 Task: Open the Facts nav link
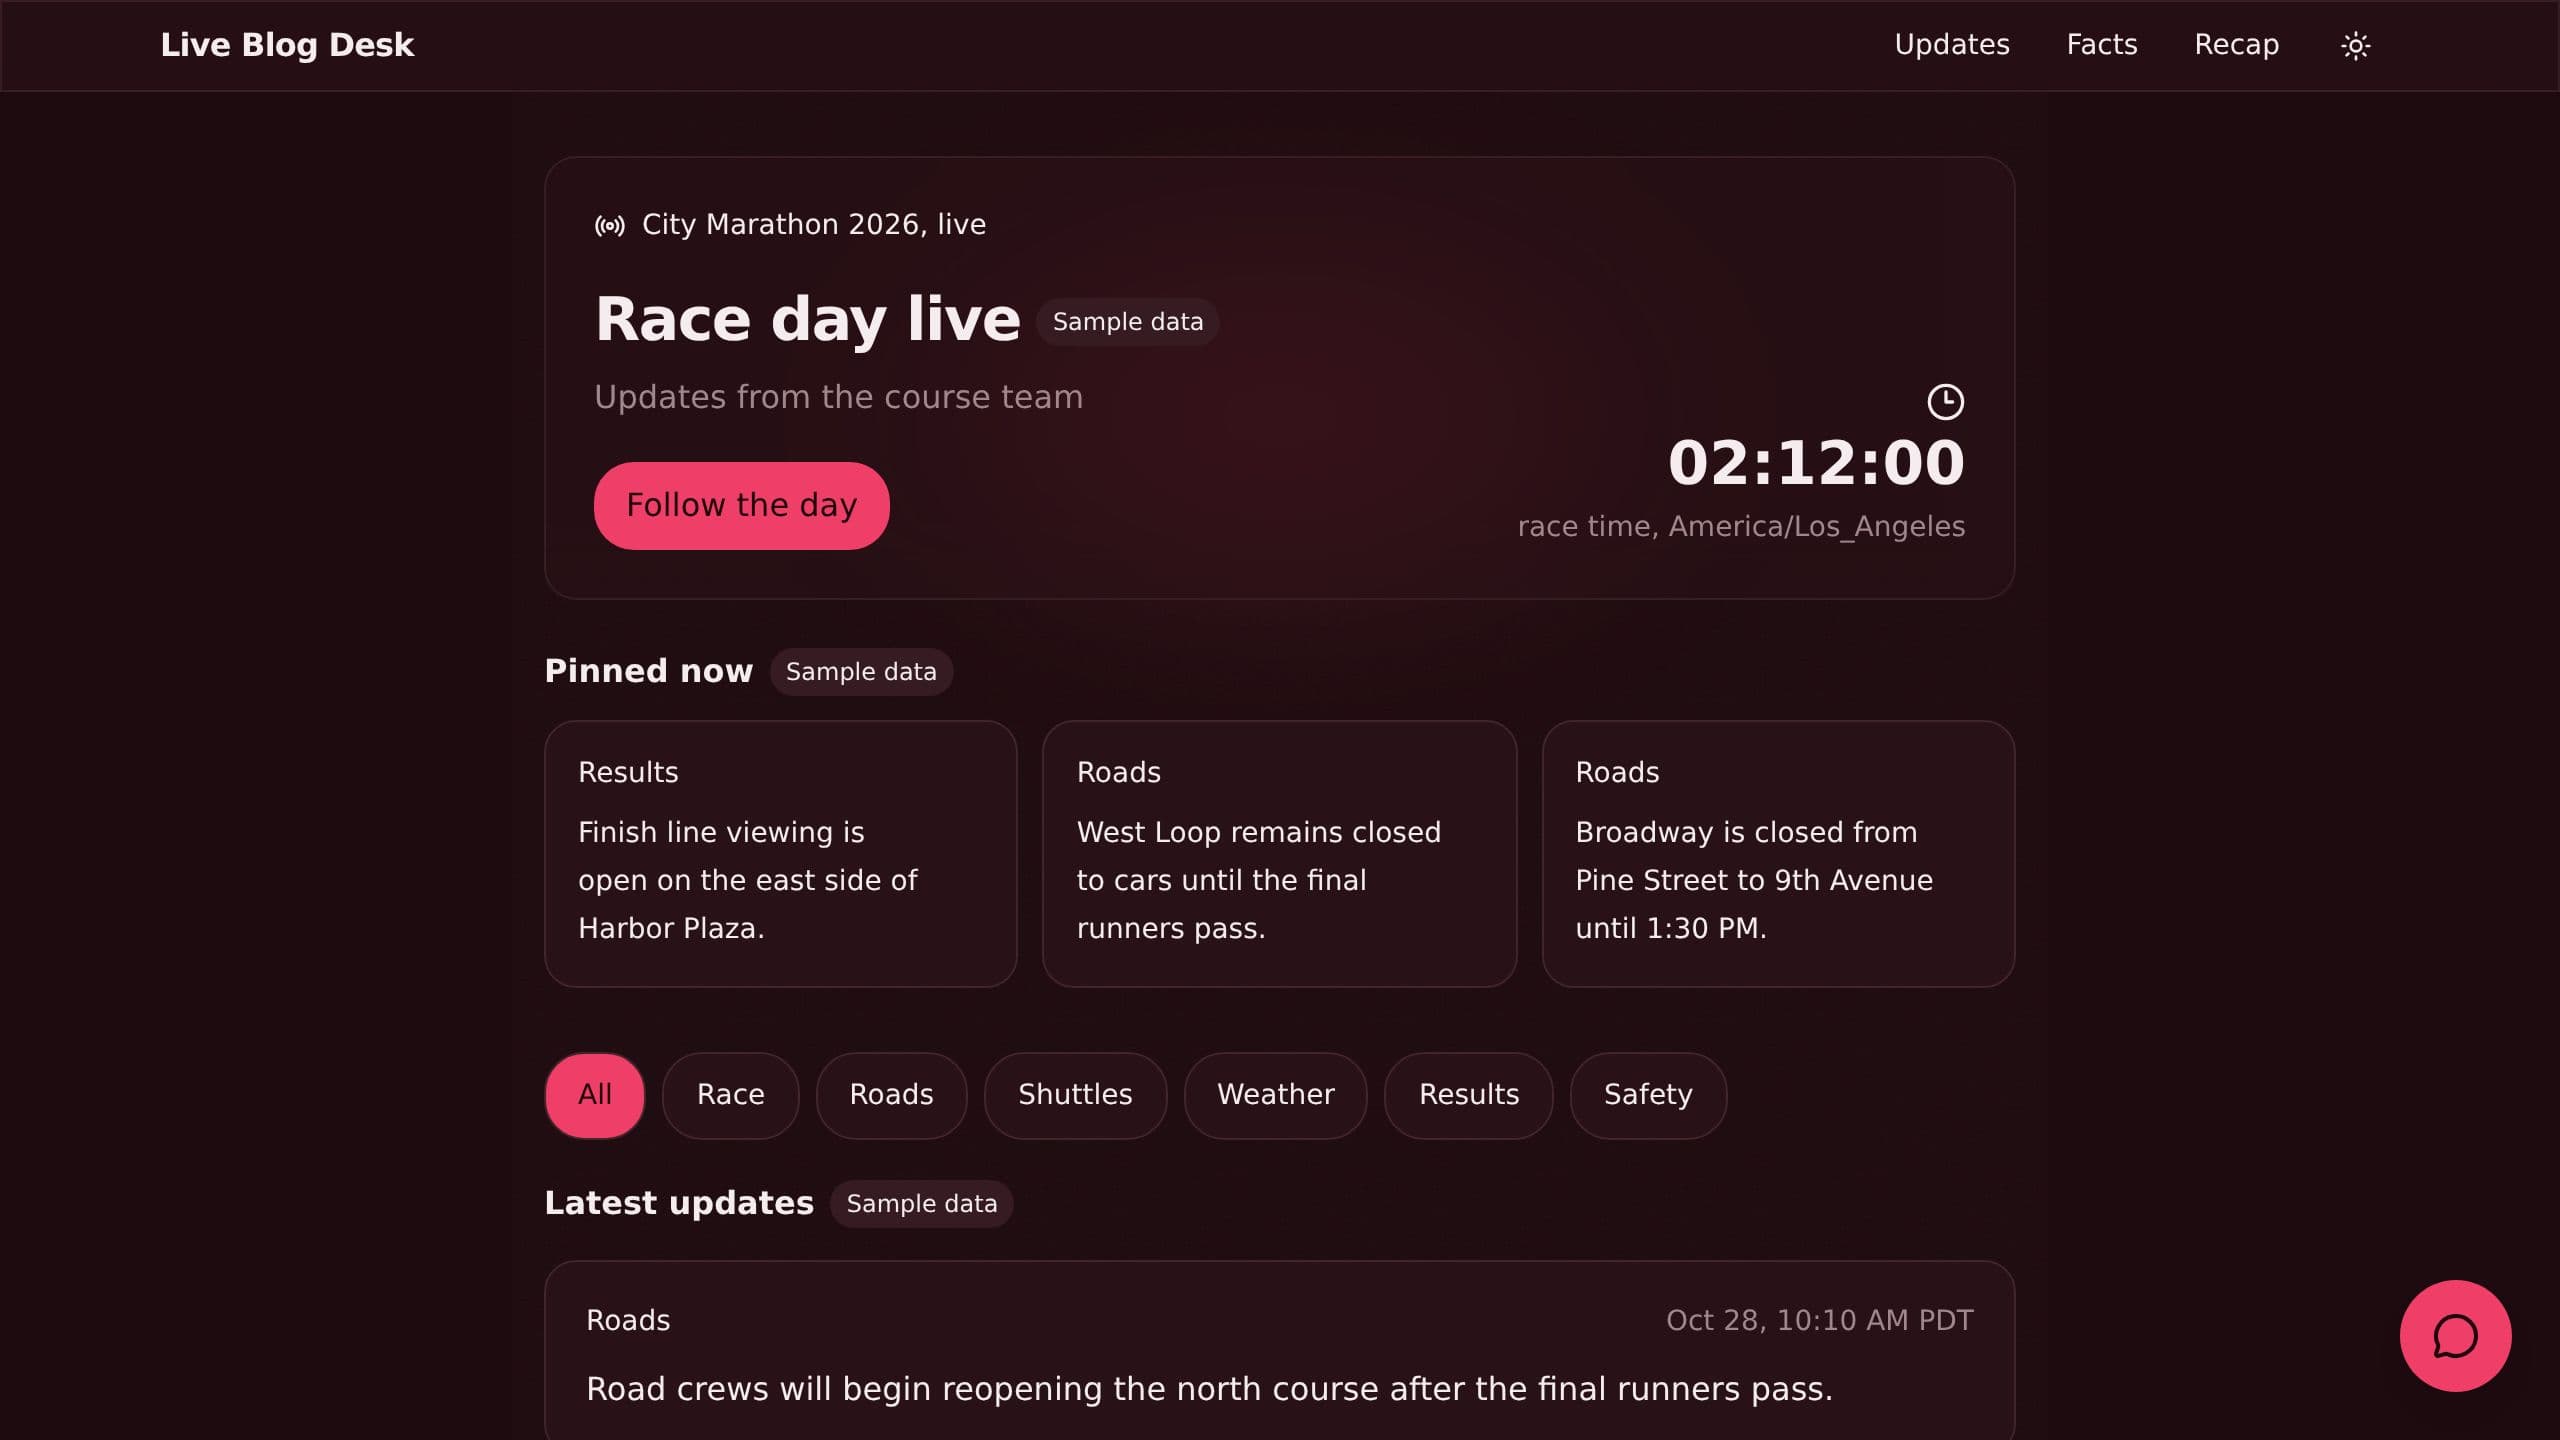tap(2102, 45)
